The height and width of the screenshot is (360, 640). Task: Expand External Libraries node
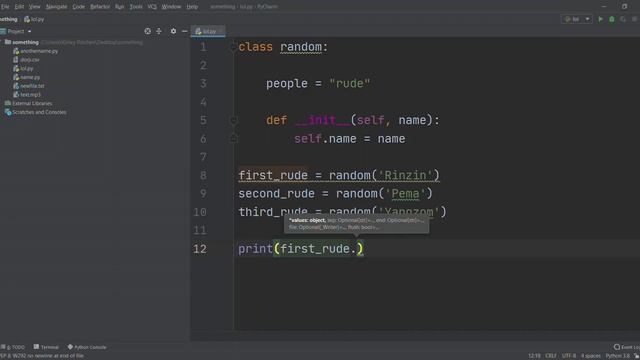[x=28, y=103]
